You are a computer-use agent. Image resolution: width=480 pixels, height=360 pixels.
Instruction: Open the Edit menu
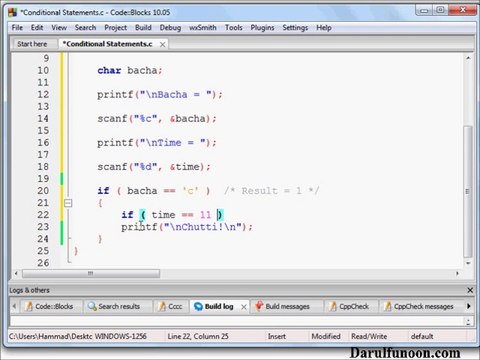pos(37,28)
